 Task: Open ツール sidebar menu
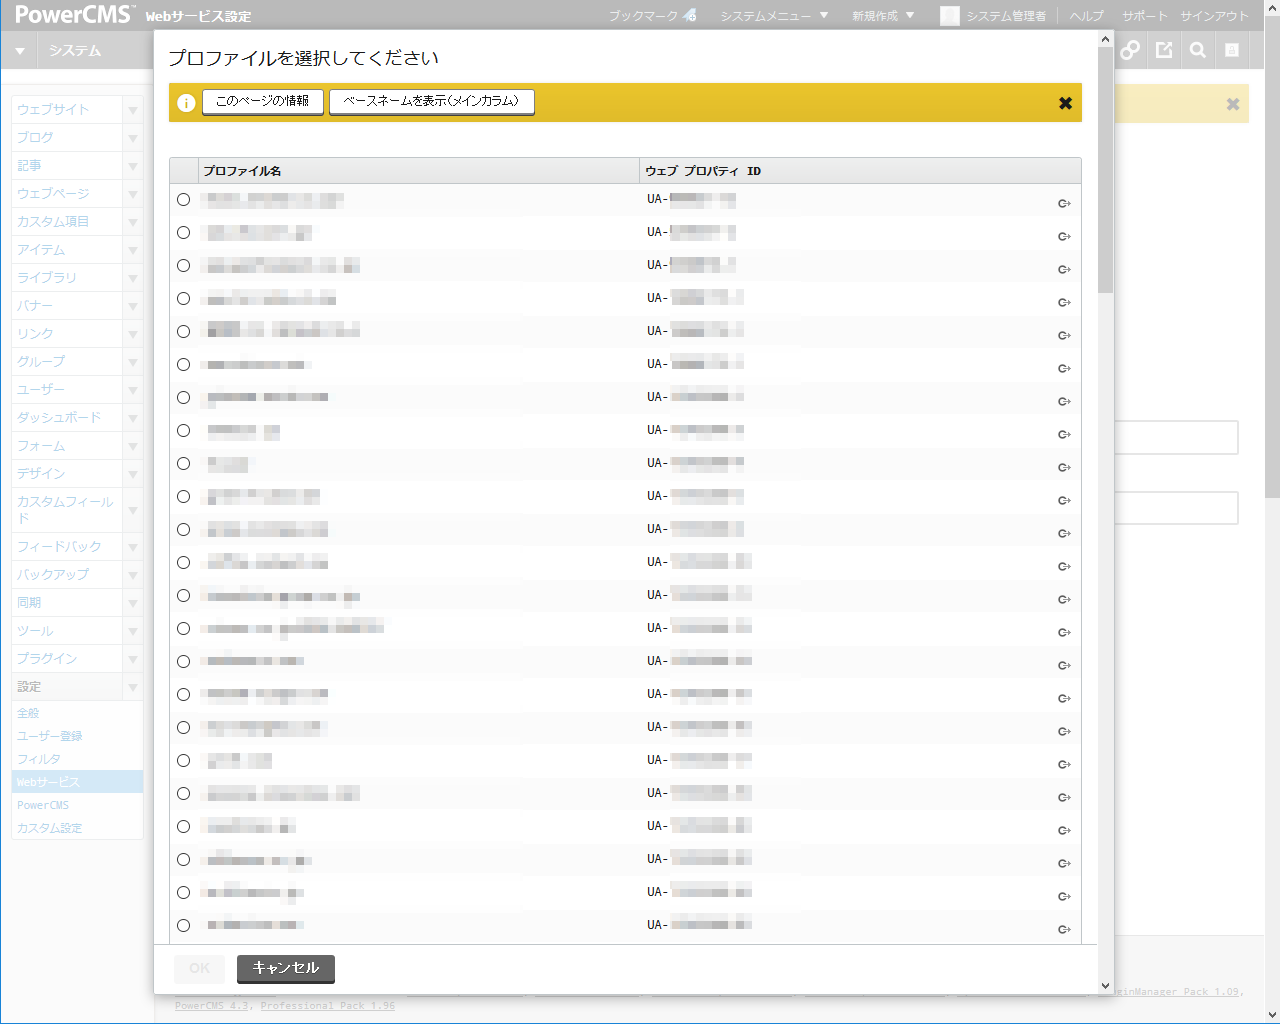point(35,630)
